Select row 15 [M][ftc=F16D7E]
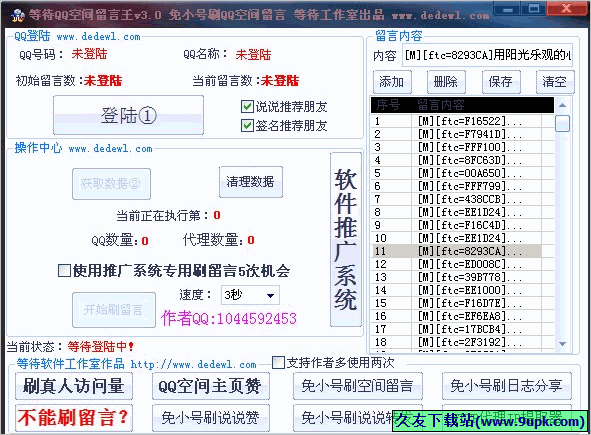The height and width of the screenshot is (435, 591). click(x=462, y=303)
